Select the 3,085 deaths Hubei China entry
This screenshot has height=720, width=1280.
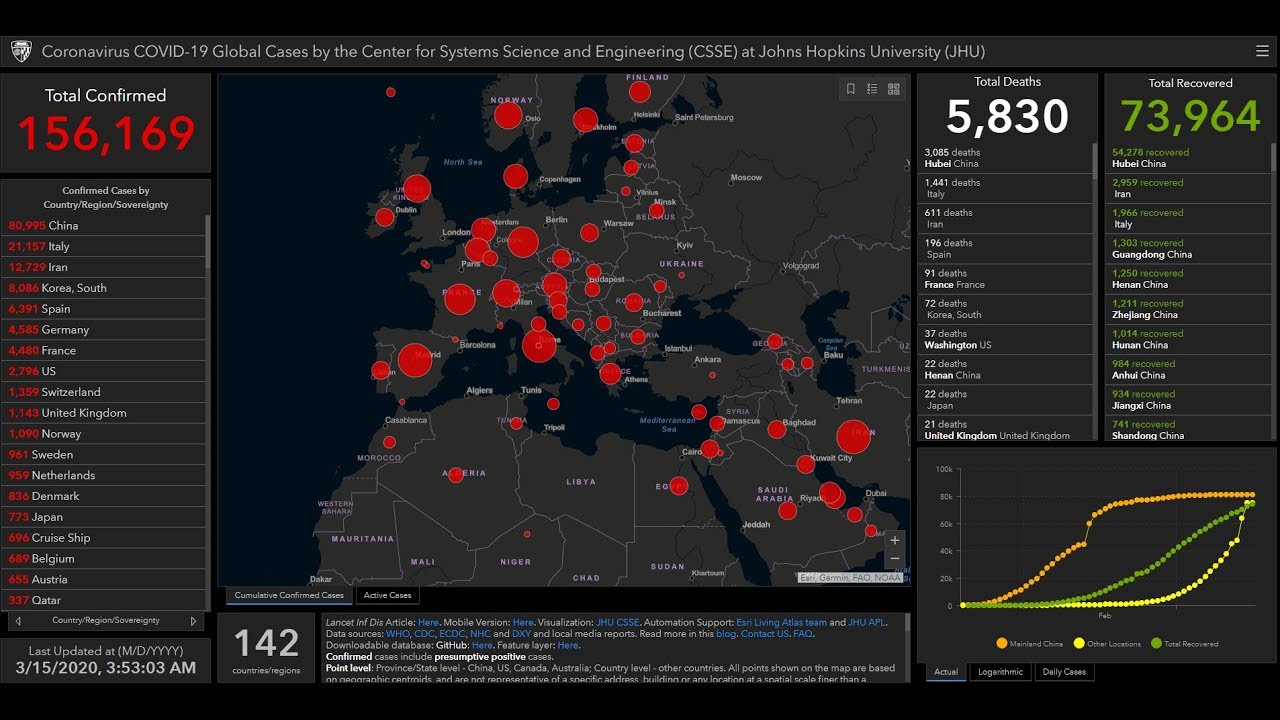tap(1004, 158)
